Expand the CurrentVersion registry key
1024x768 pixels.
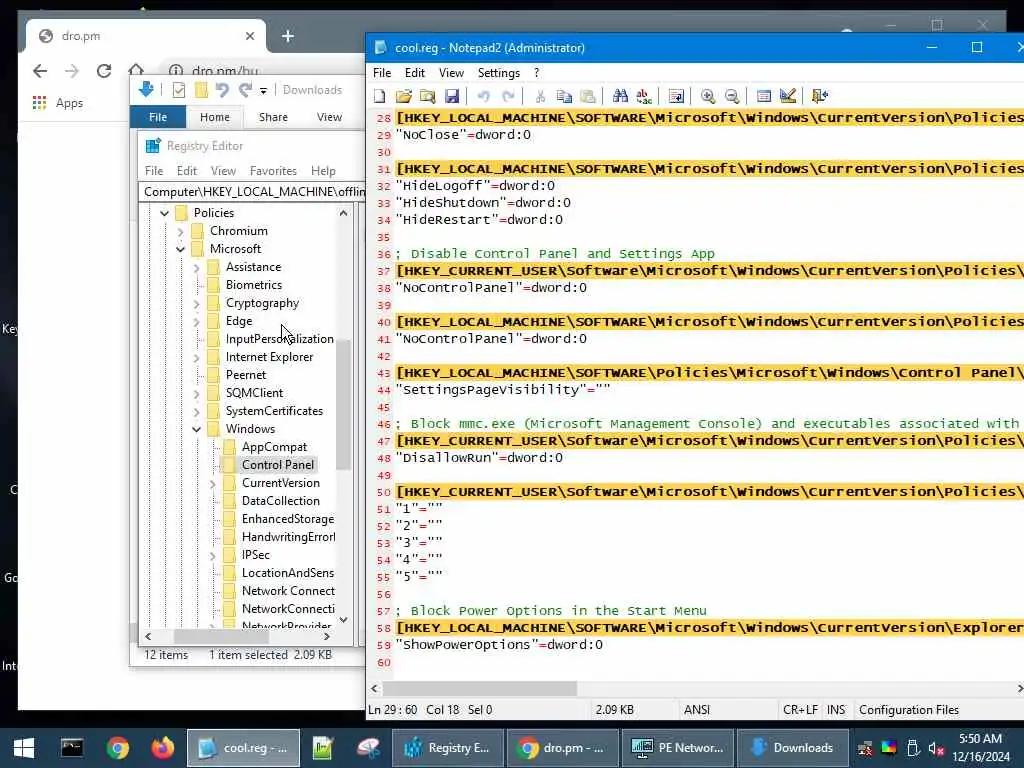[212, 483]
